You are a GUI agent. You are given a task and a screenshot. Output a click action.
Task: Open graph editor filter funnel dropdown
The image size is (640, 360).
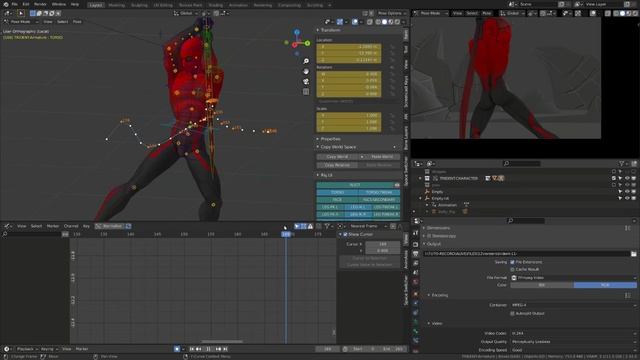328,226
